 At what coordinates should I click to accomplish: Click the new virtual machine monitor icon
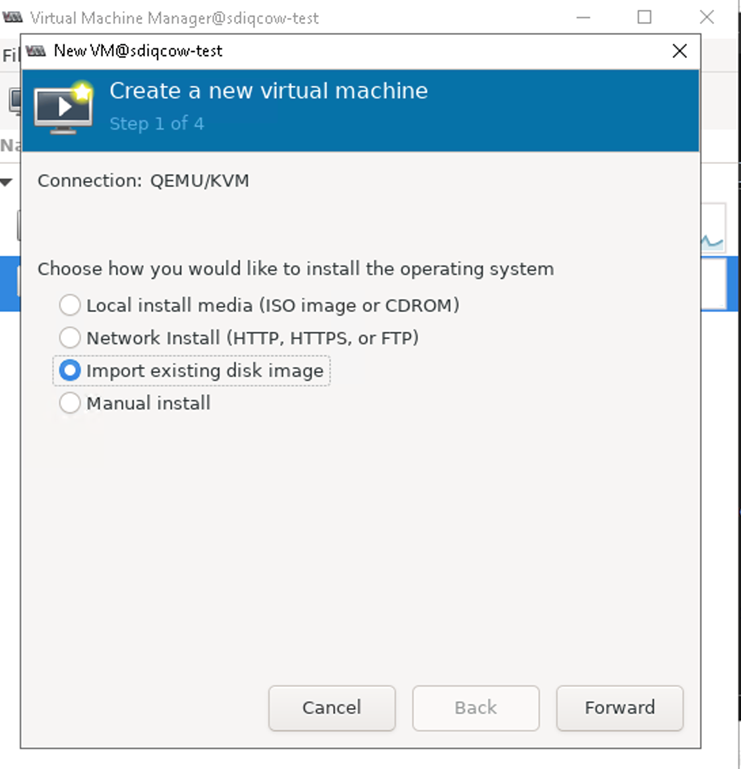tap(63, 108)
